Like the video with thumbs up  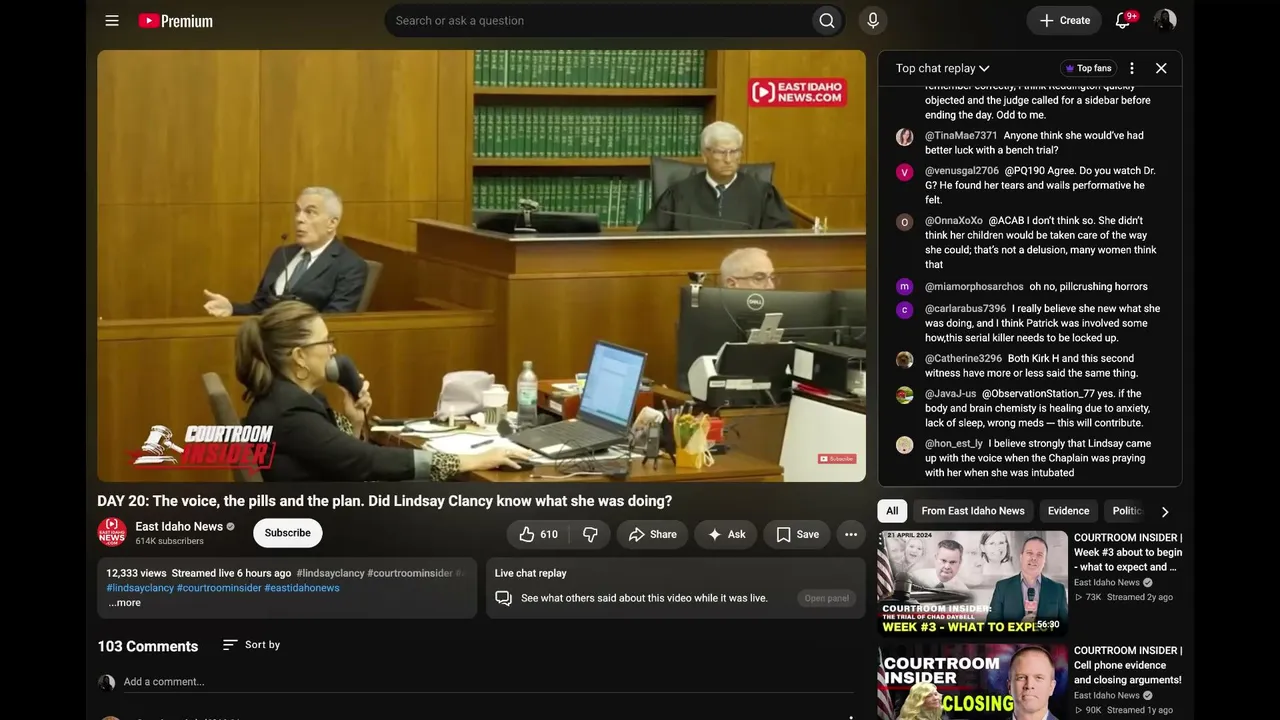[537, 534]
